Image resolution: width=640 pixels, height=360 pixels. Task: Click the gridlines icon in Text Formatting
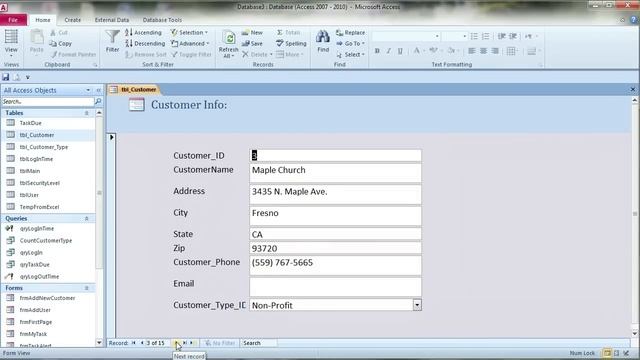(x=511, y=51)
